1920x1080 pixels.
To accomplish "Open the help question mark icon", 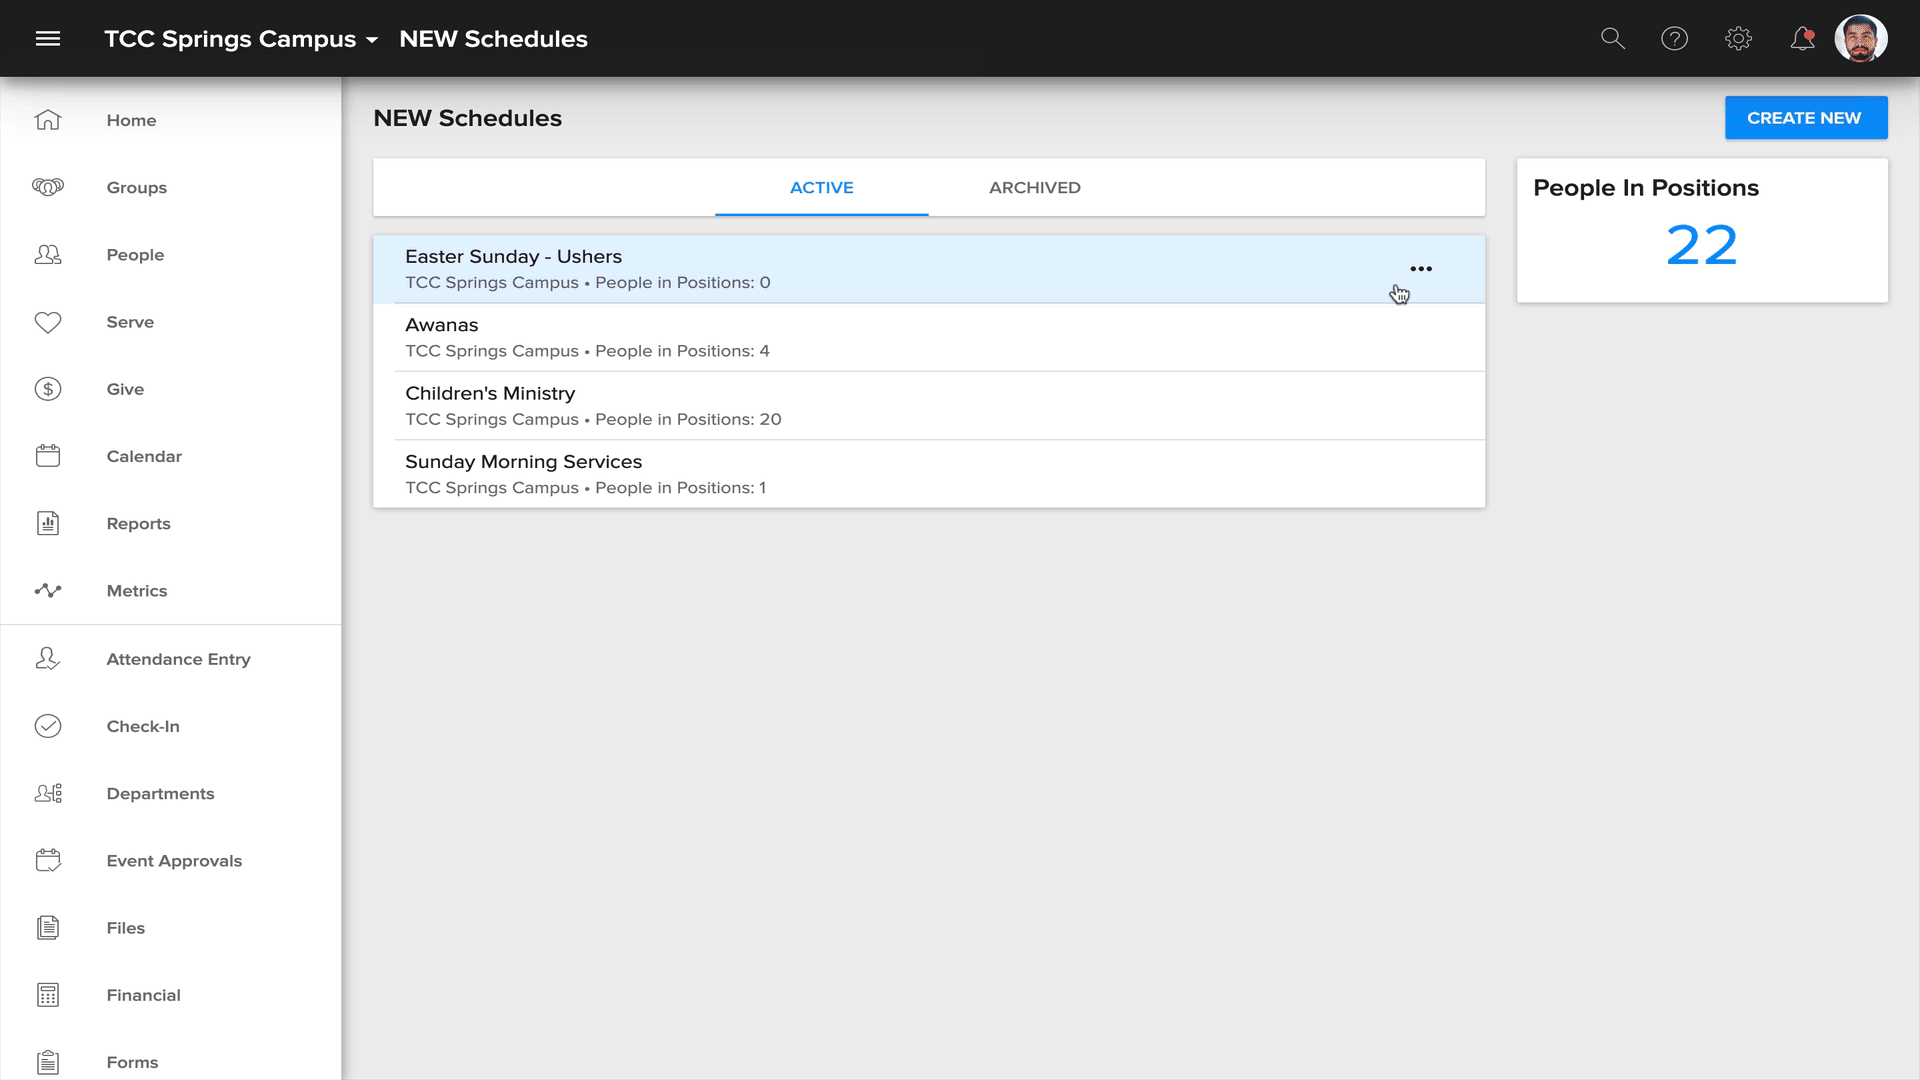I will [1675, 39].
